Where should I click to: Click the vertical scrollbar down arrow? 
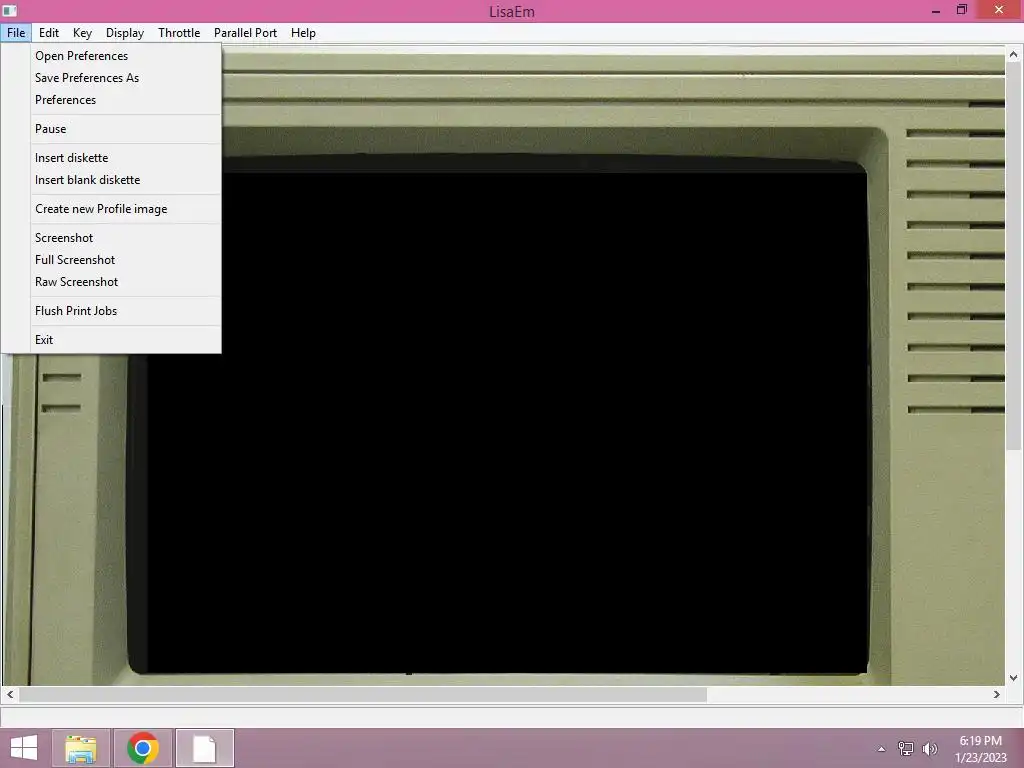1014,678
